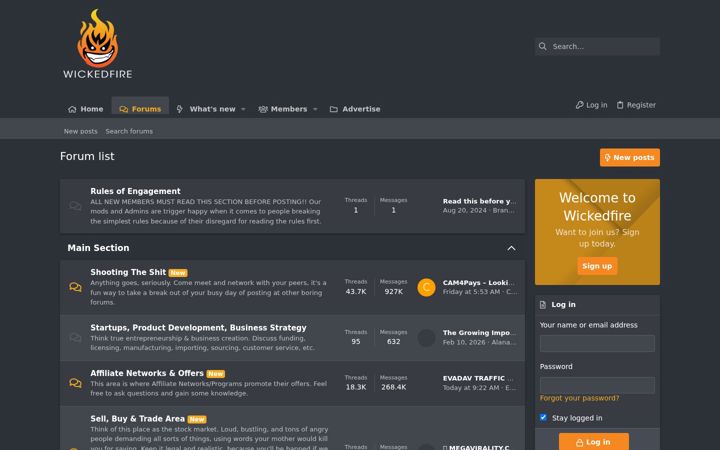Click the 43.7K threads count

click(355, 292)
